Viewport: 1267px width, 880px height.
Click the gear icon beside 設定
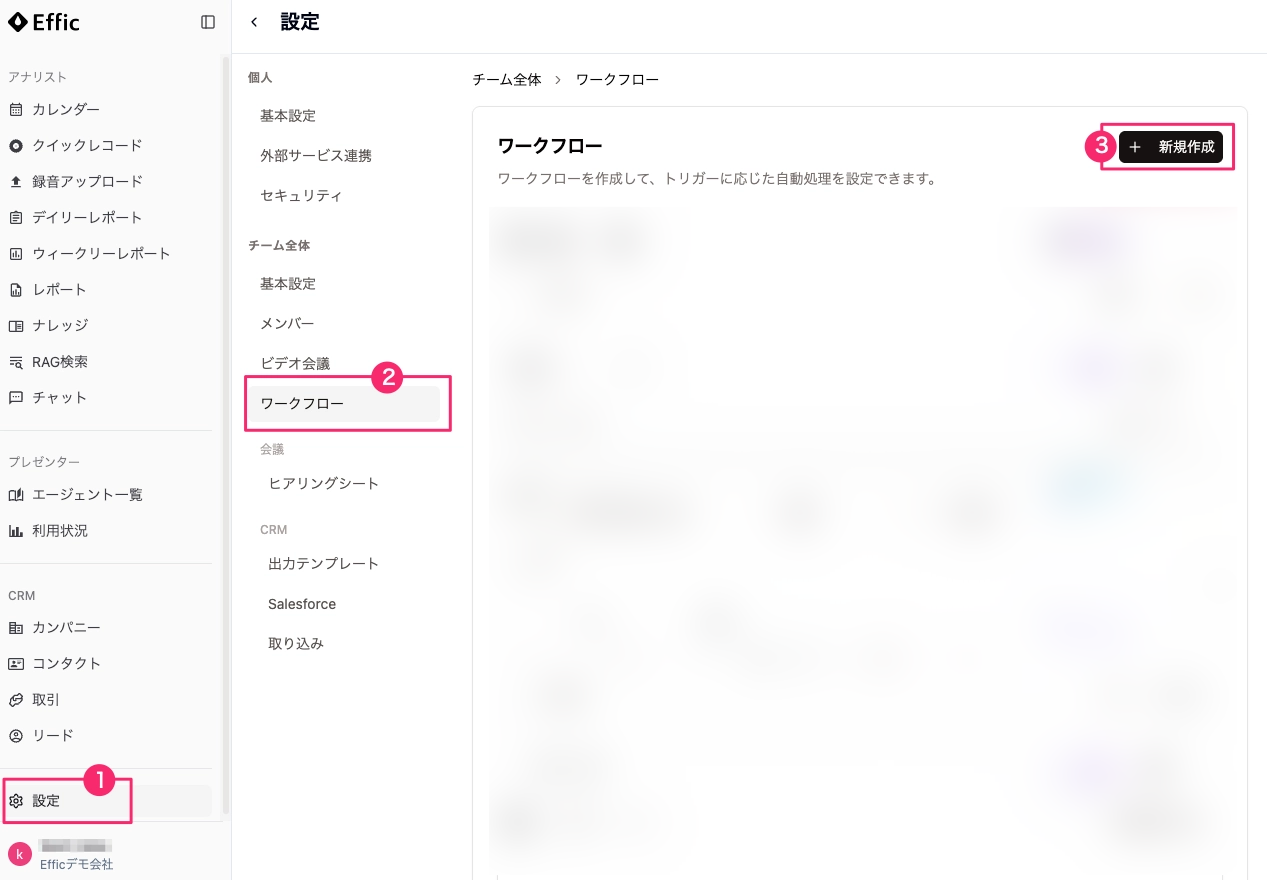(16, 801)
